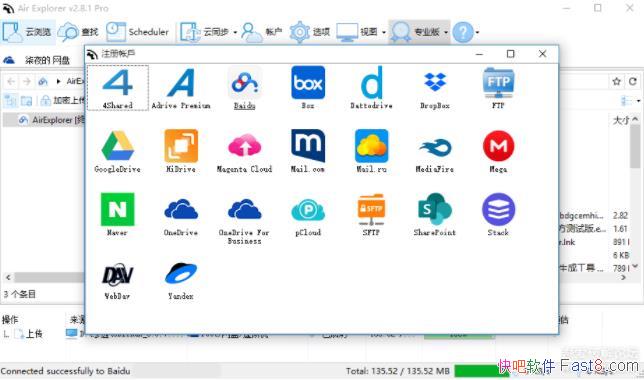Click 'Connected successfully to Baidu' status text

(65, 371)
